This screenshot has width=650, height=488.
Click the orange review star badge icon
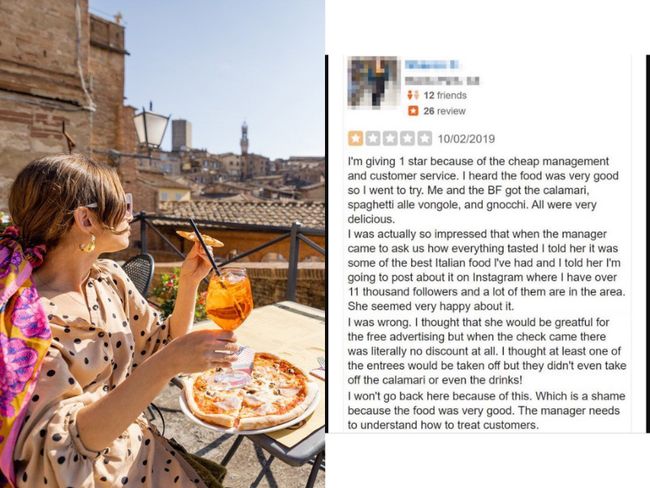click(413, 111)
